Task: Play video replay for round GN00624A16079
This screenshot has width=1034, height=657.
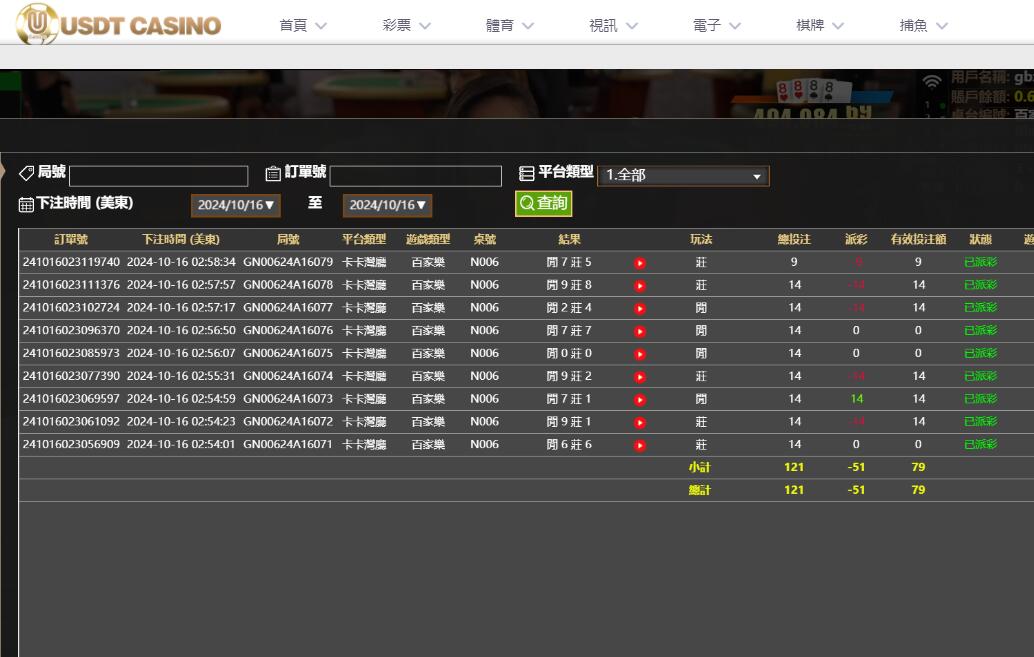Action: pyautogui.click(x=640, y=263)
